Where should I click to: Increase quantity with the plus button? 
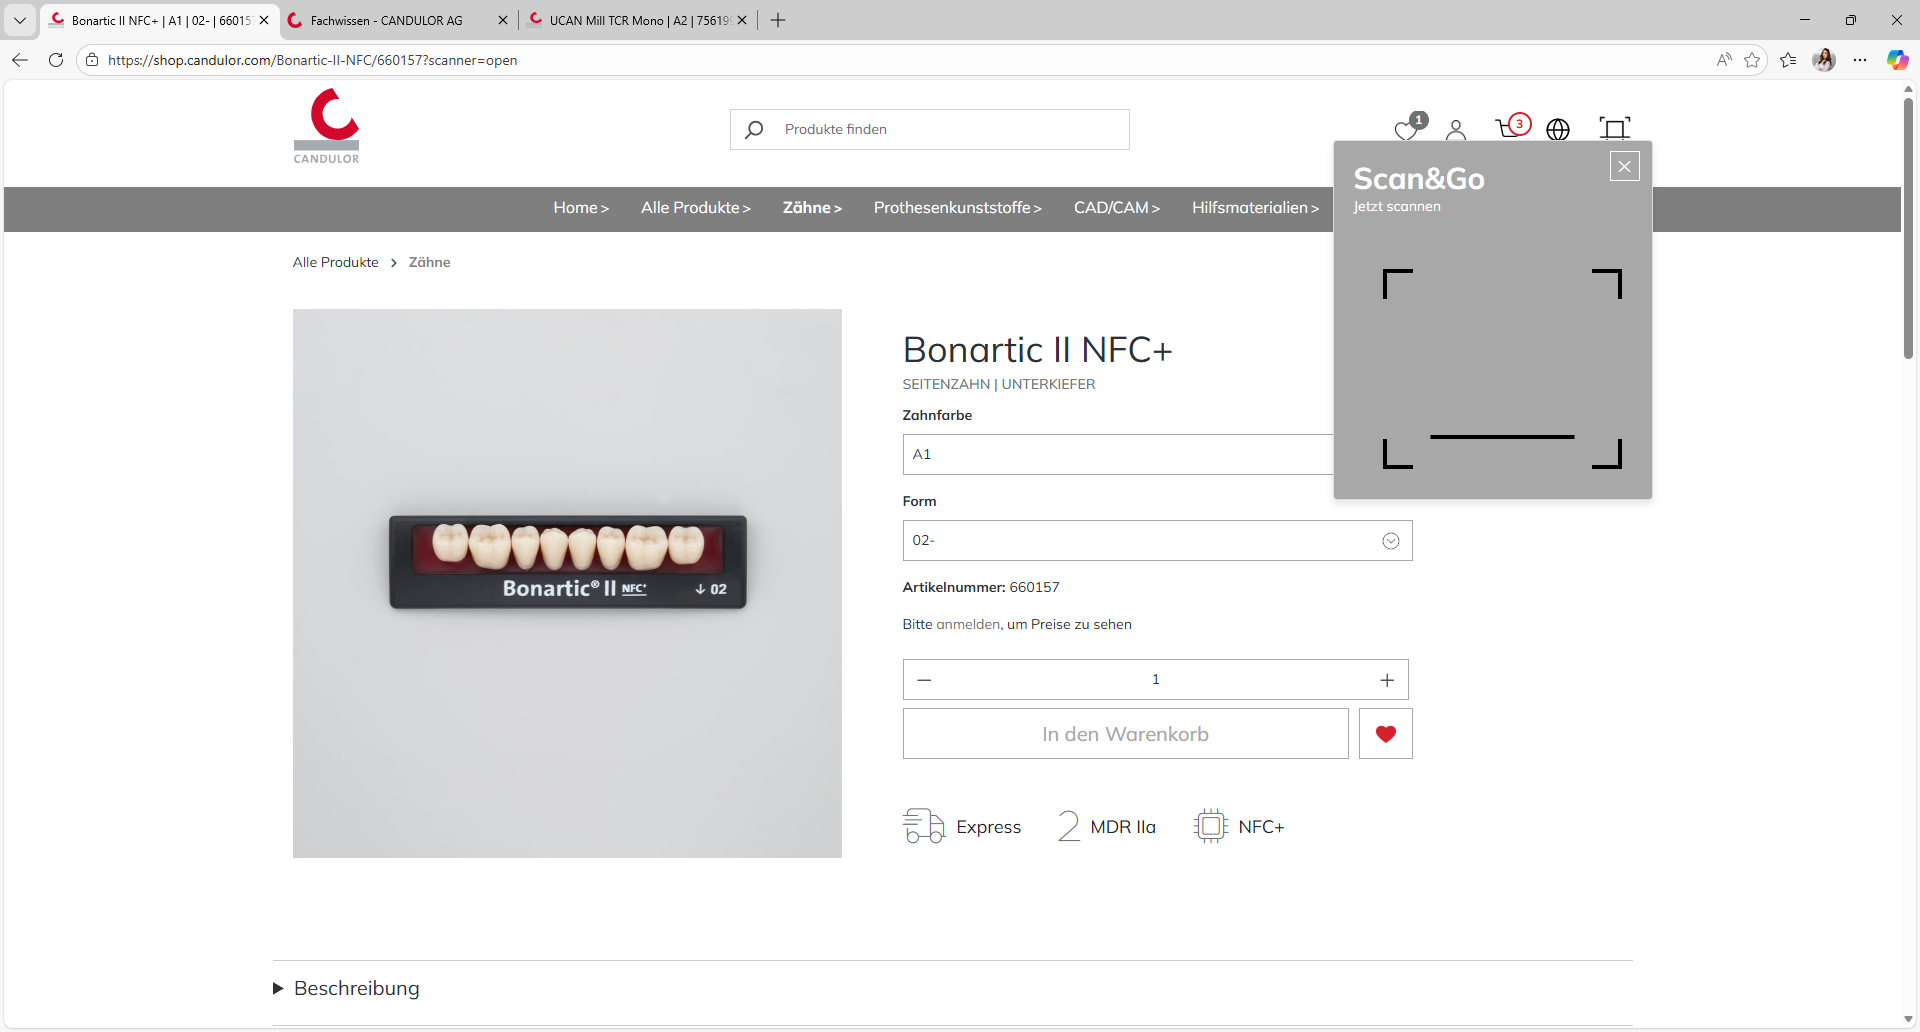pos(1387,680)
